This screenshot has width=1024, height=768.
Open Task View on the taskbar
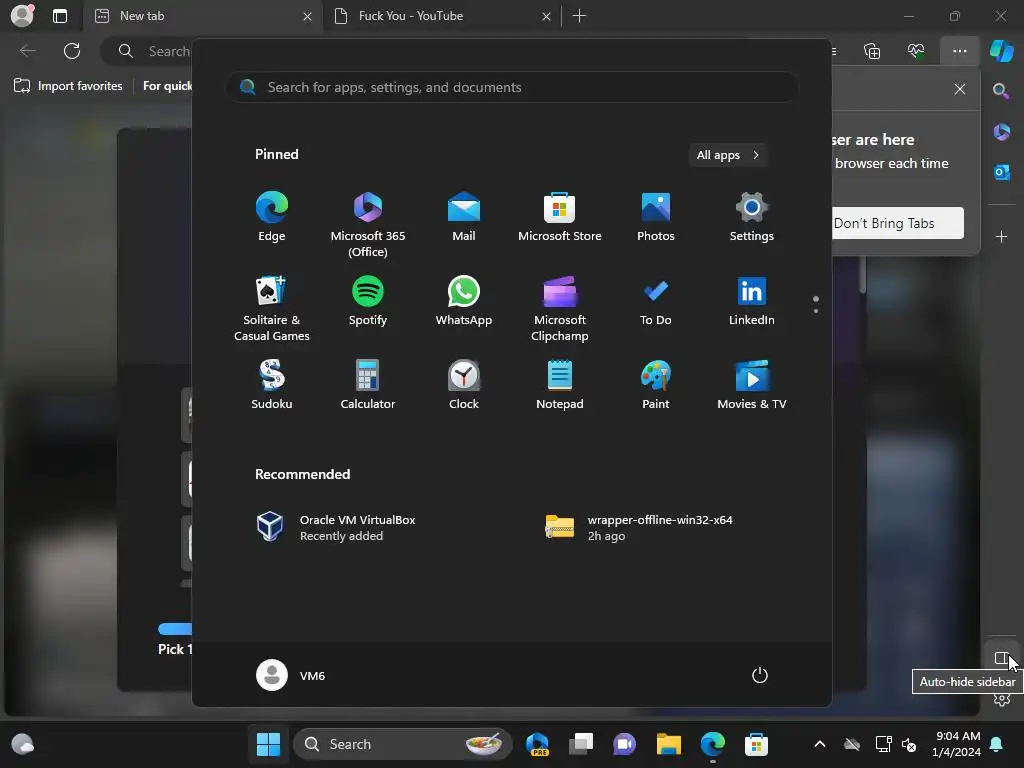(581, 744)
